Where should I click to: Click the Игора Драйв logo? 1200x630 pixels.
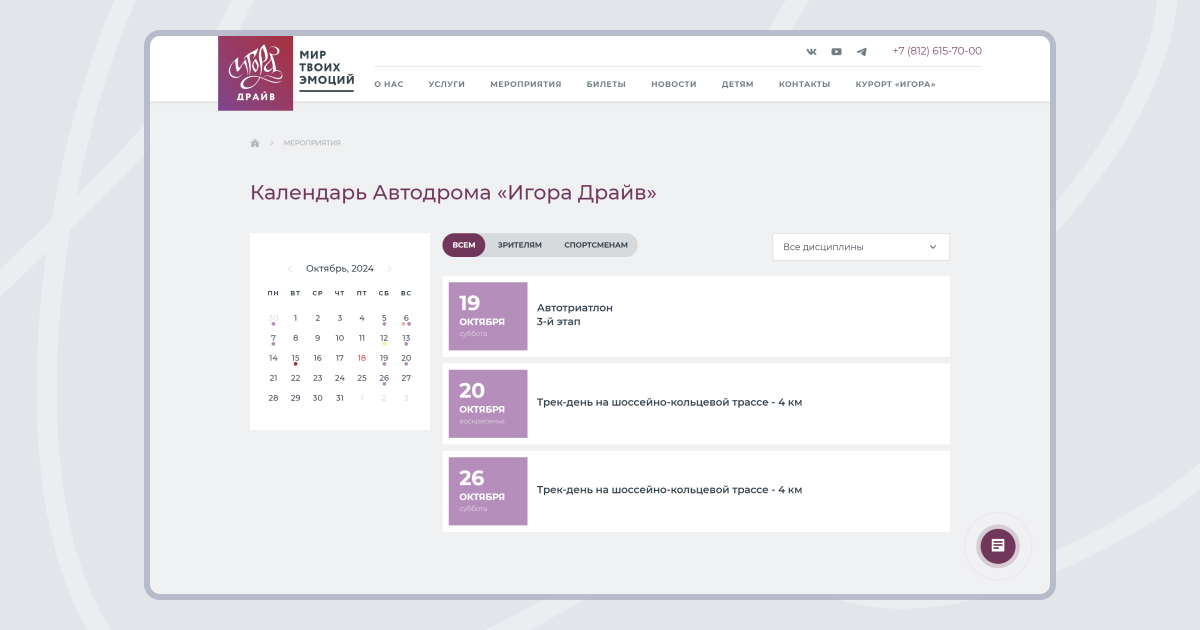click(x=255, y=73)
